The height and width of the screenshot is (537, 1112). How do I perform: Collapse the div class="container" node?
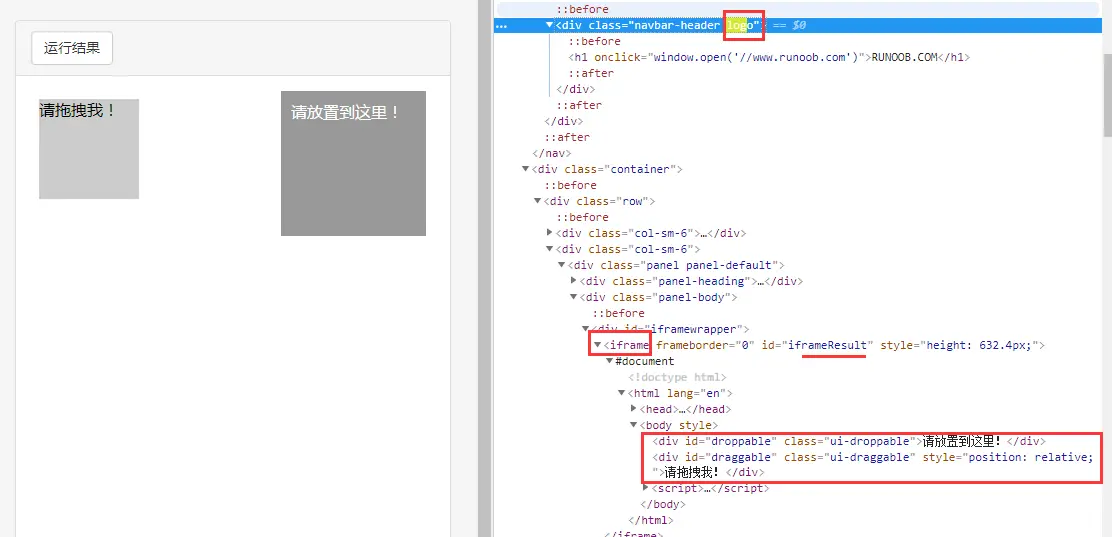tap(526, 169)
